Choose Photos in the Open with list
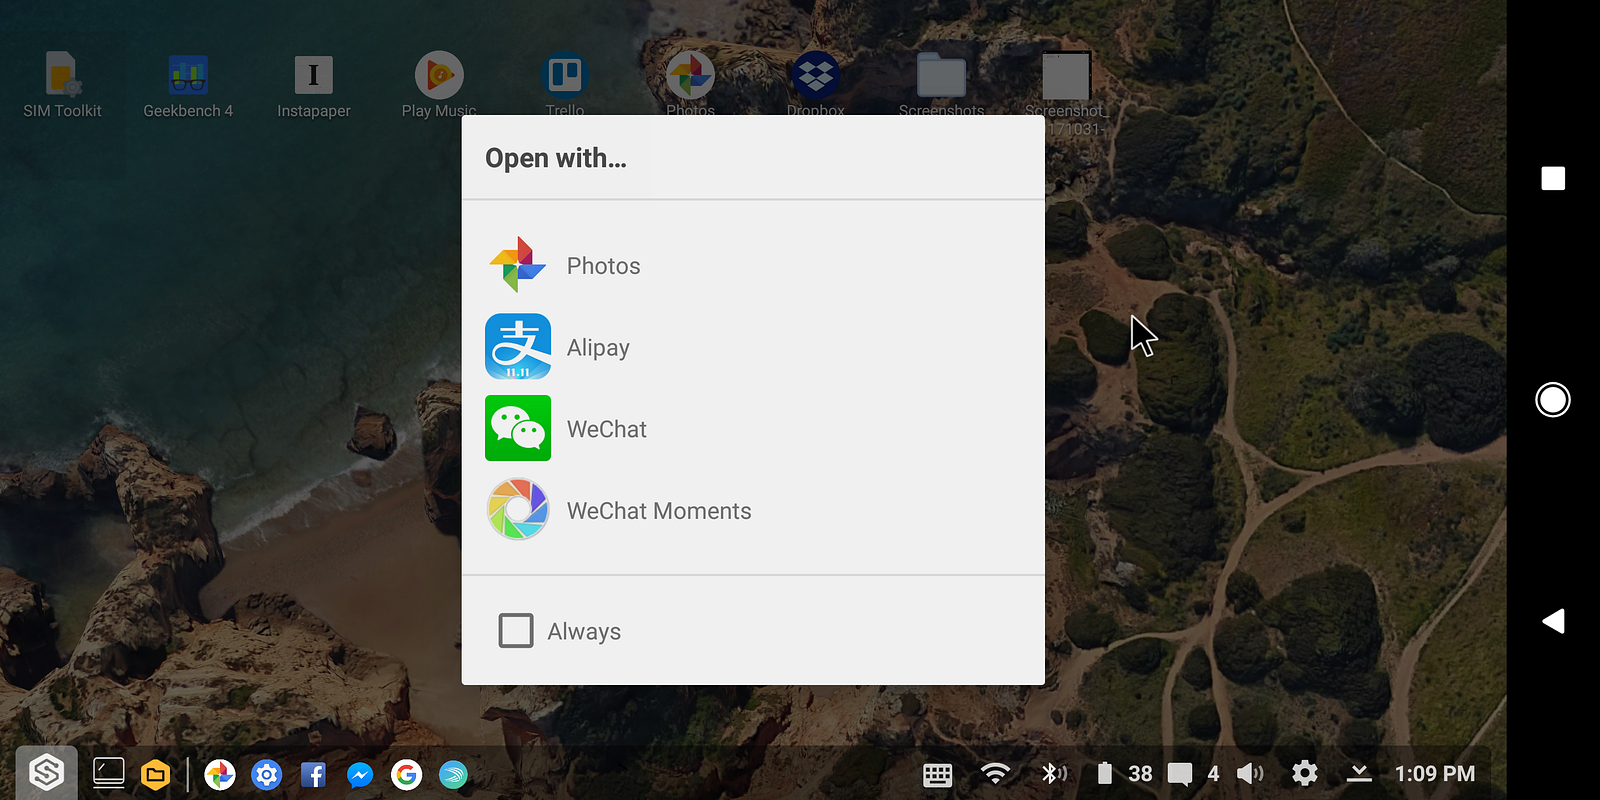 [x=753, y=265]
